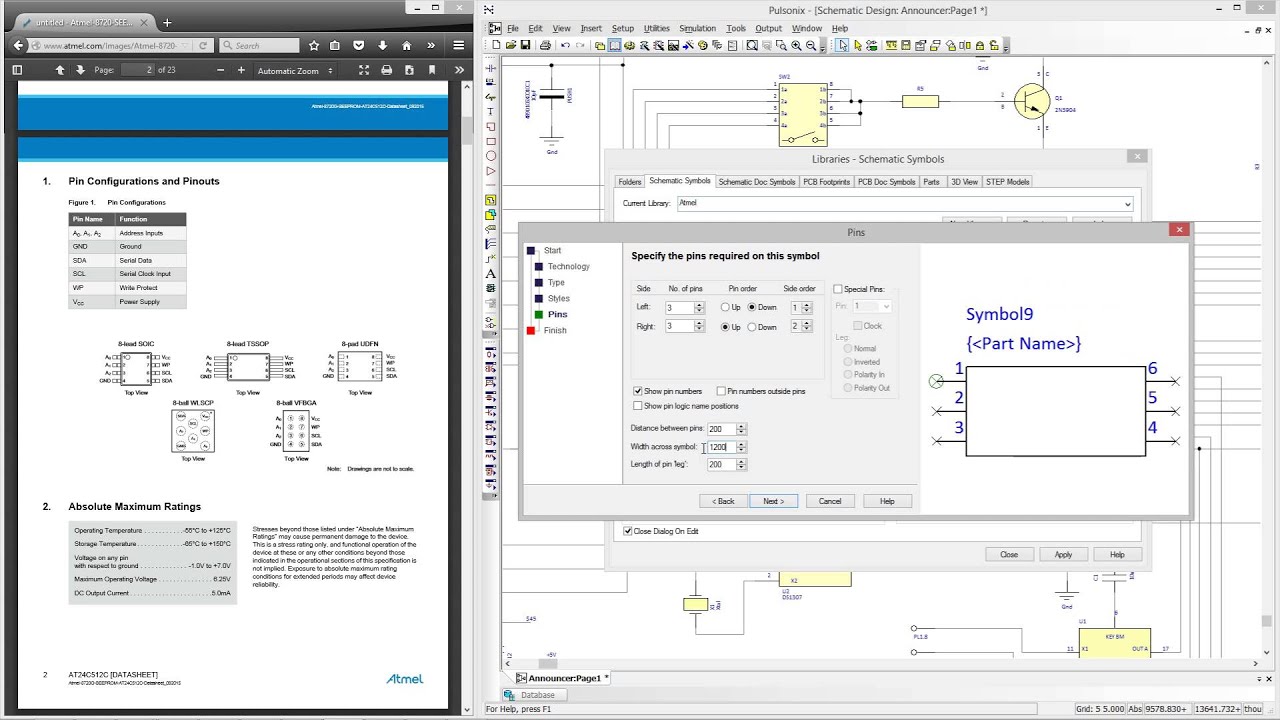This screenshot has height=720, width=1280.
Task: Click the Print icon in Pulsonix toolbar
Action: (545, 45)
